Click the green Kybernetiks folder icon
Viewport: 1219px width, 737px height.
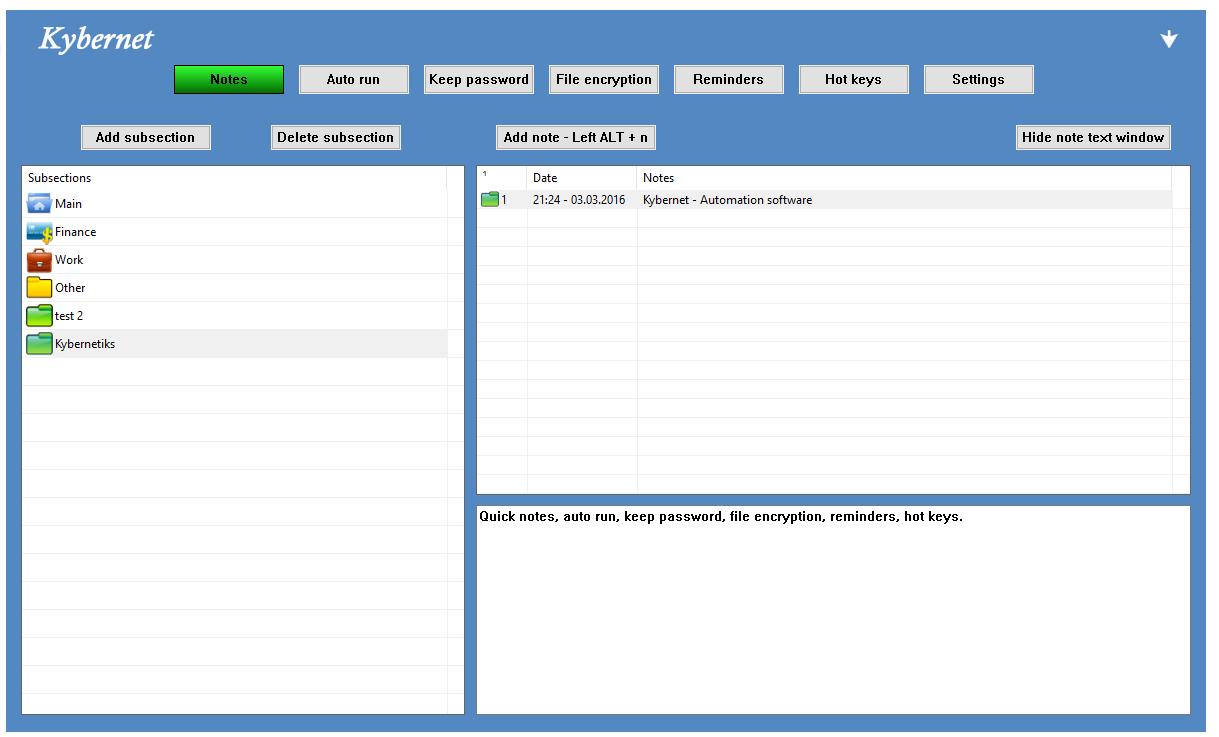39,344
